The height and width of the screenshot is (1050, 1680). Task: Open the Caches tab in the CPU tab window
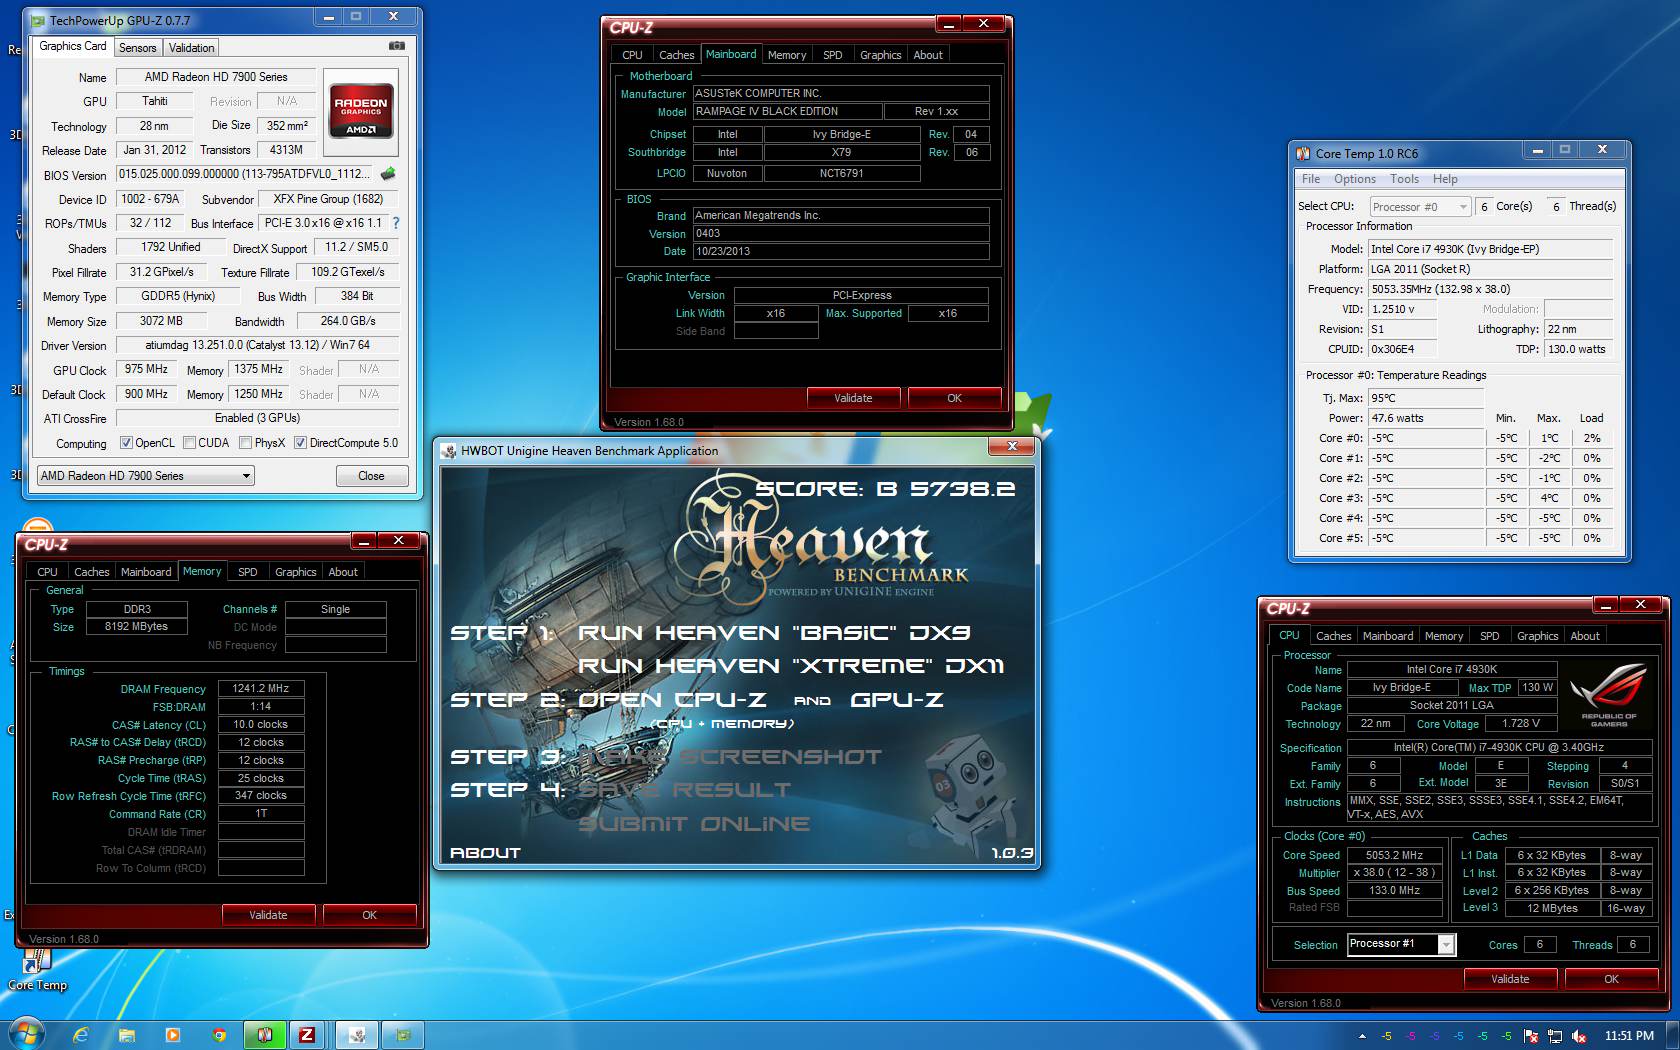(x=1333, y=636)
